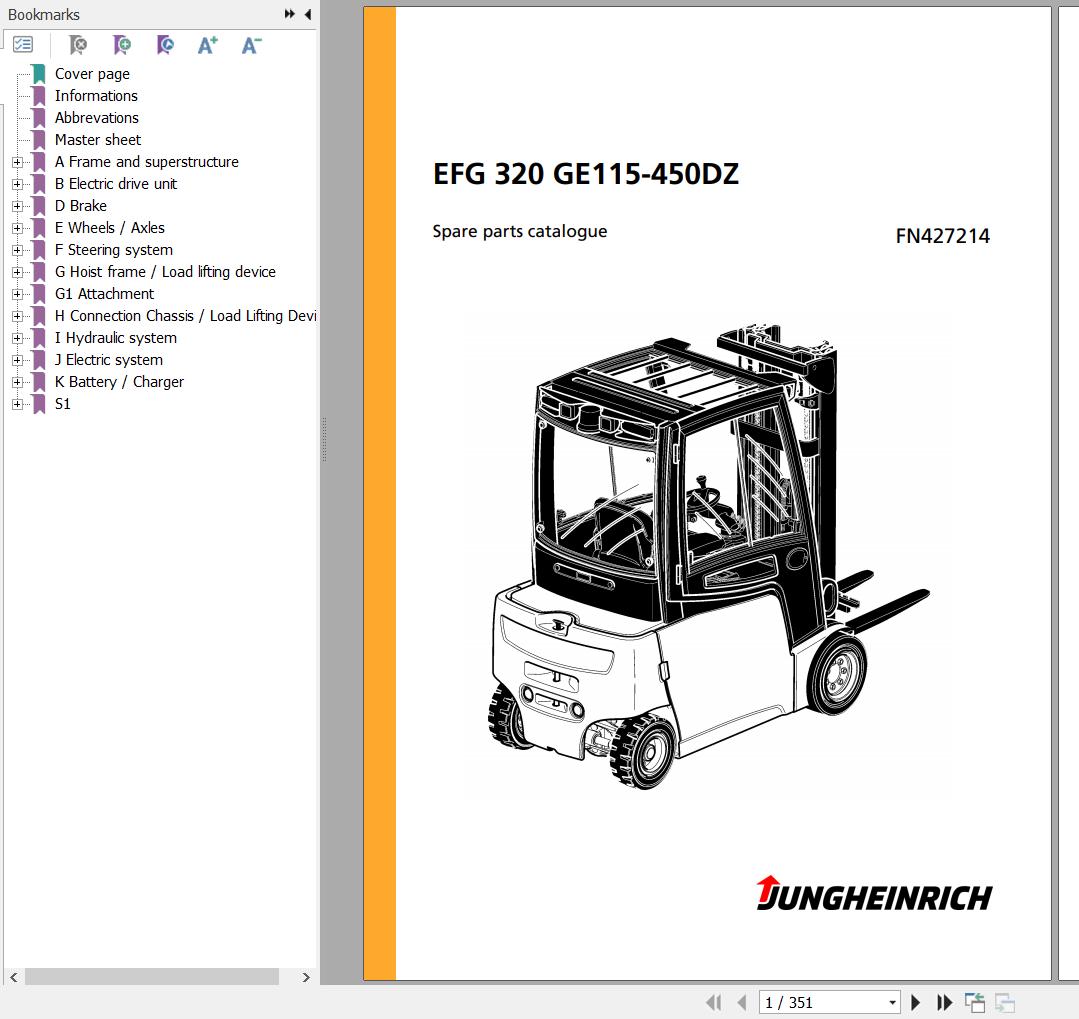Screen dimensions: 1079x1019
Task: Expand A Frame and superstructure bookmark
Action: (x=17, y=162)
